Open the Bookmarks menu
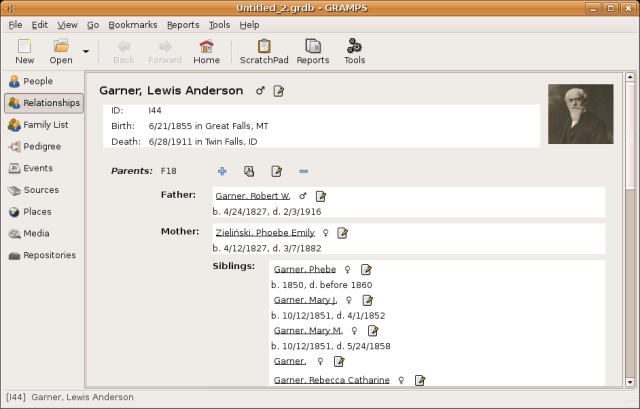The height and width of the screenshot is (409, 640). pos(132,24)
